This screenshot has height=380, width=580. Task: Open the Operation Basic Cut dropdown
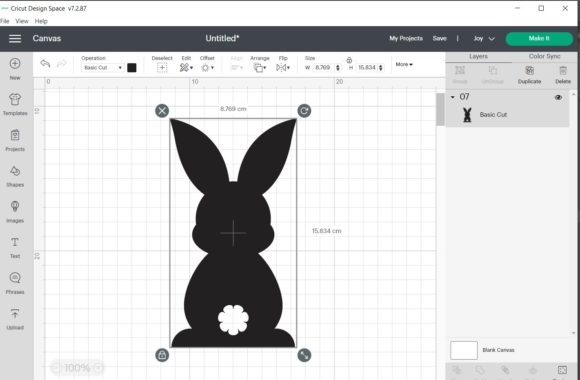click(x=102, y=68)
